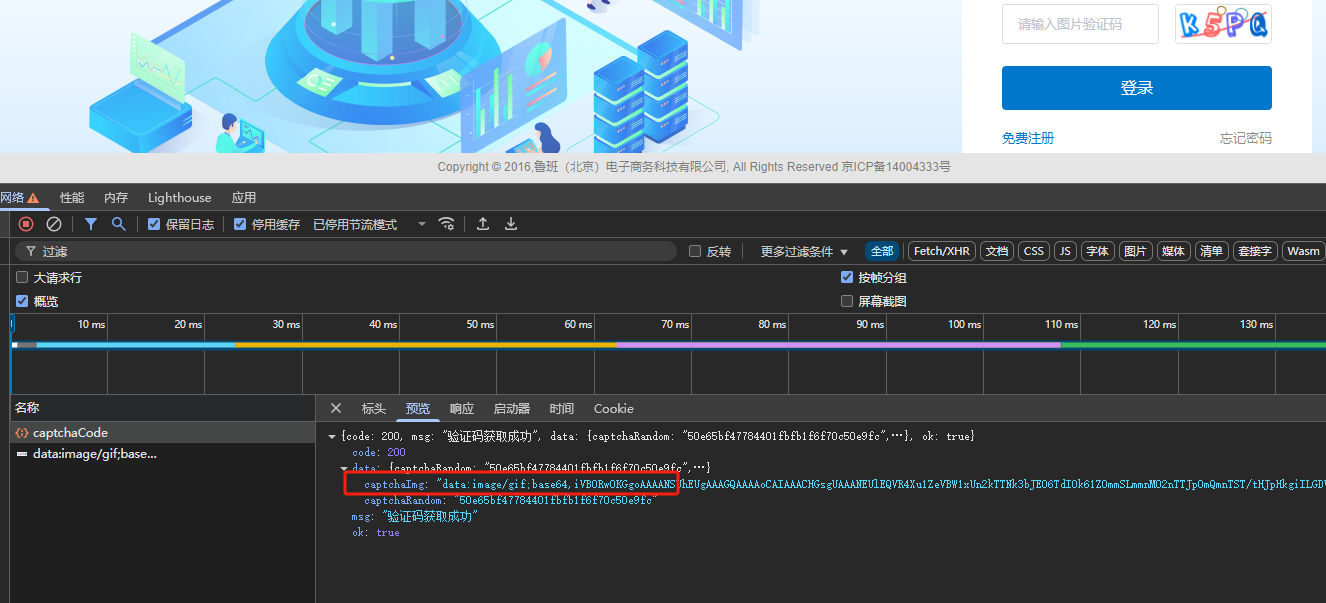1326x603 pixels.
Task: Open the 响应 tab
Action: coord(462,408)
